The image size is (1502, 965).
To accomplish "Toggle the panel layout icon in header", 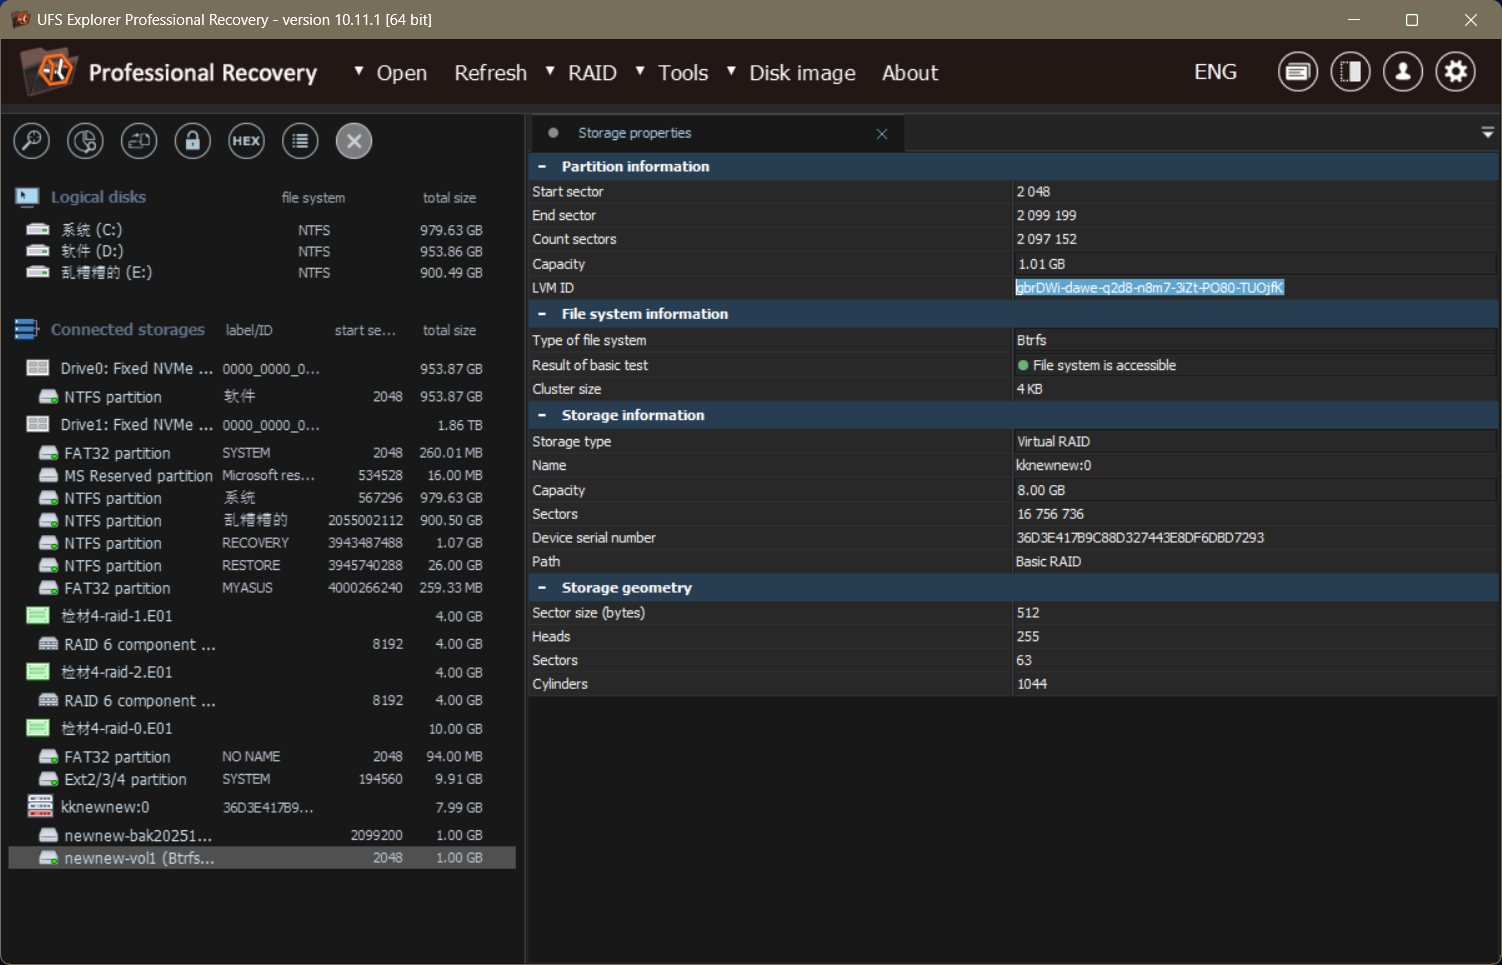I will 1351,72.
